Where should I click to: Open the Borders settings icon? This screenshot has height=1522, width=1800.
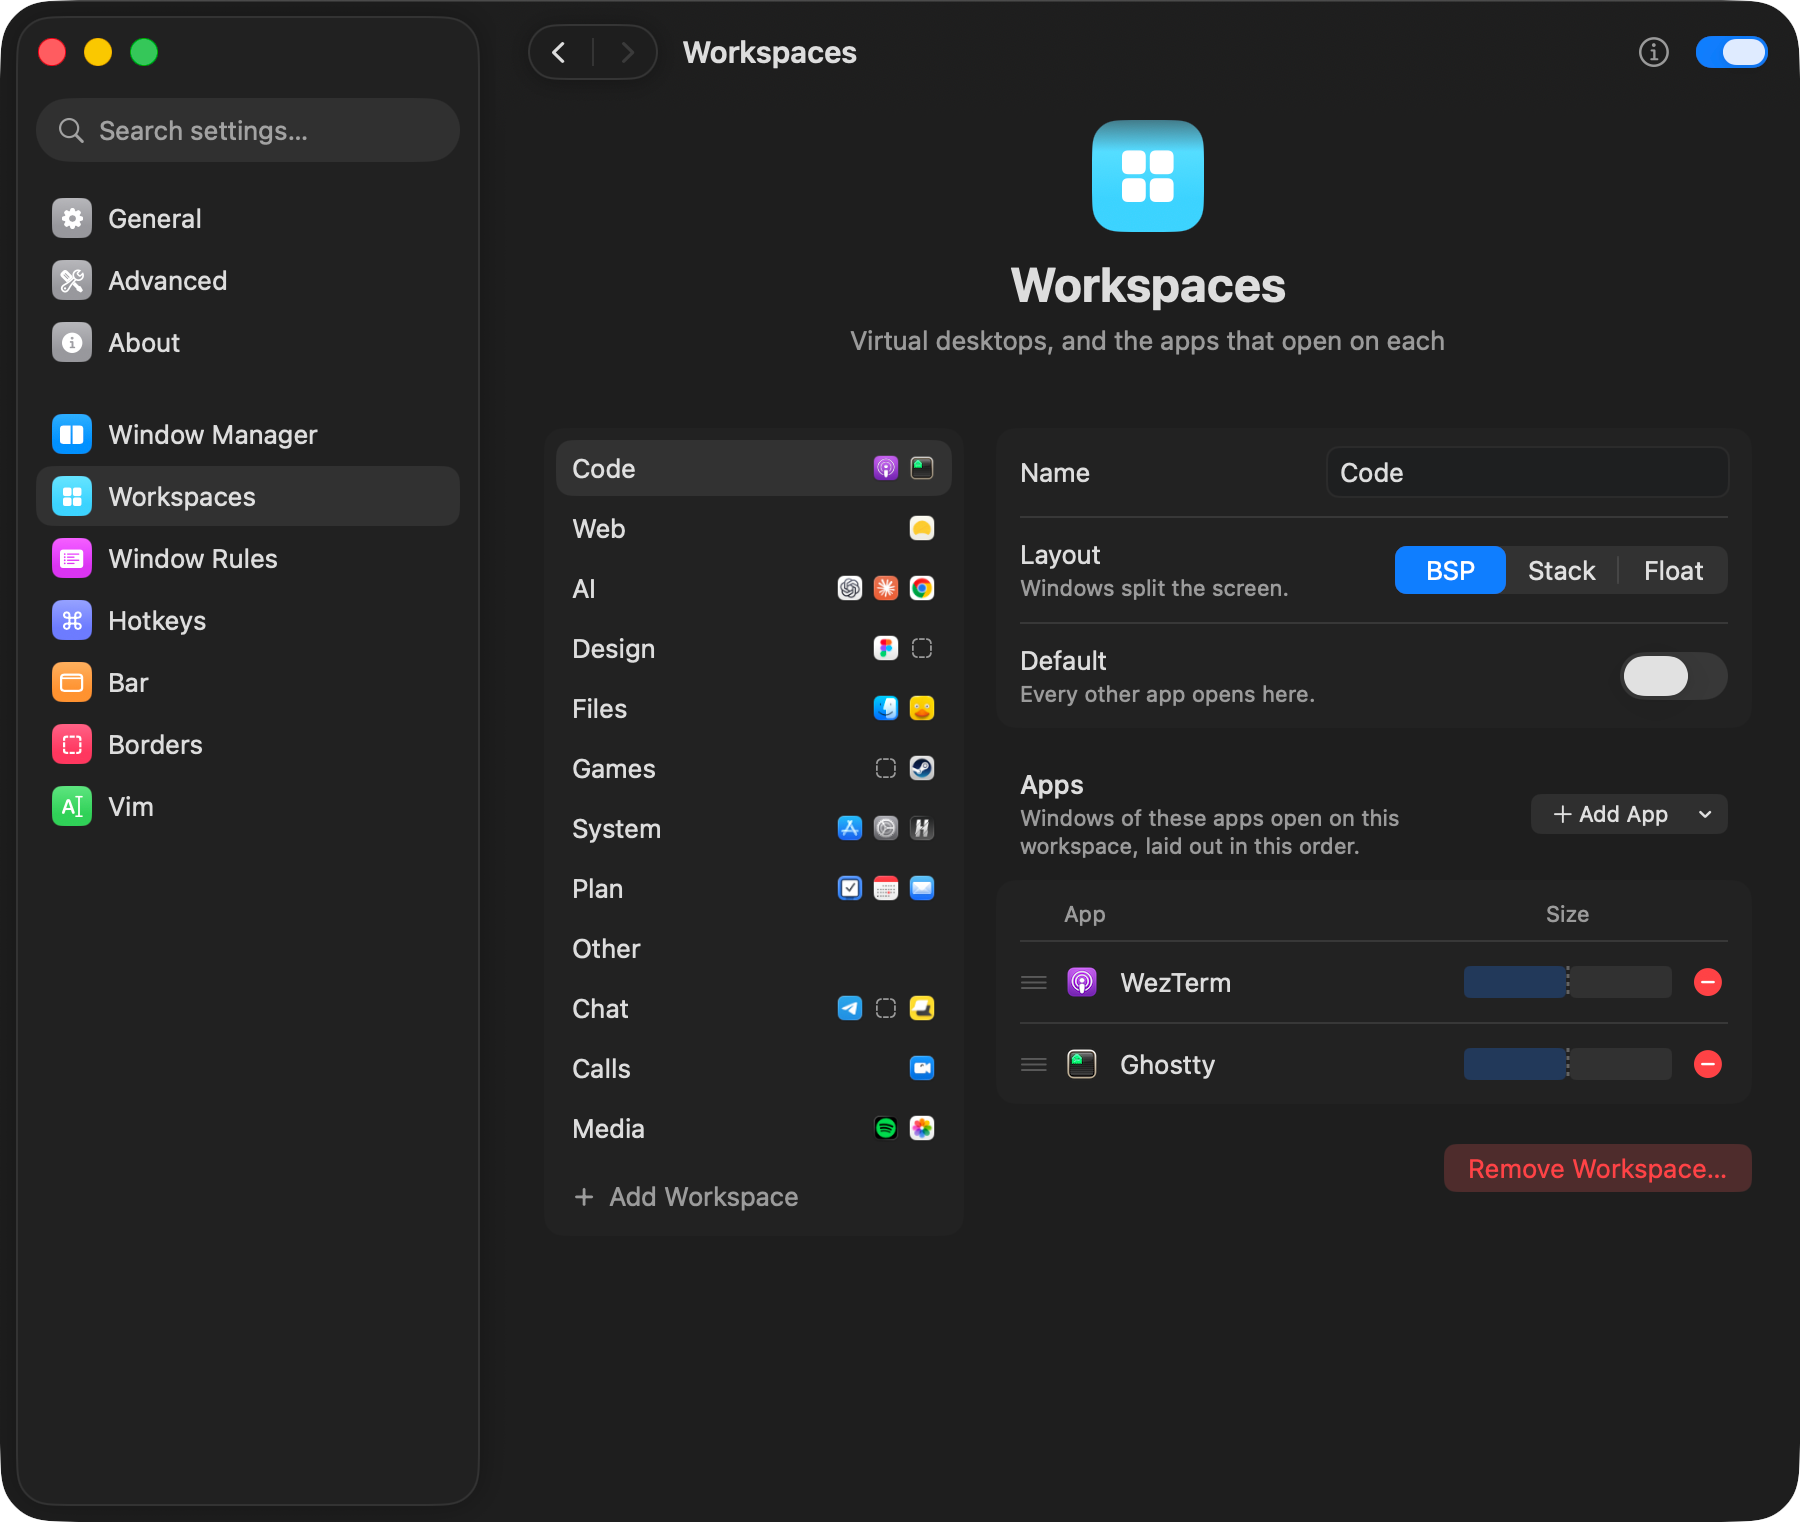point(72,745)
